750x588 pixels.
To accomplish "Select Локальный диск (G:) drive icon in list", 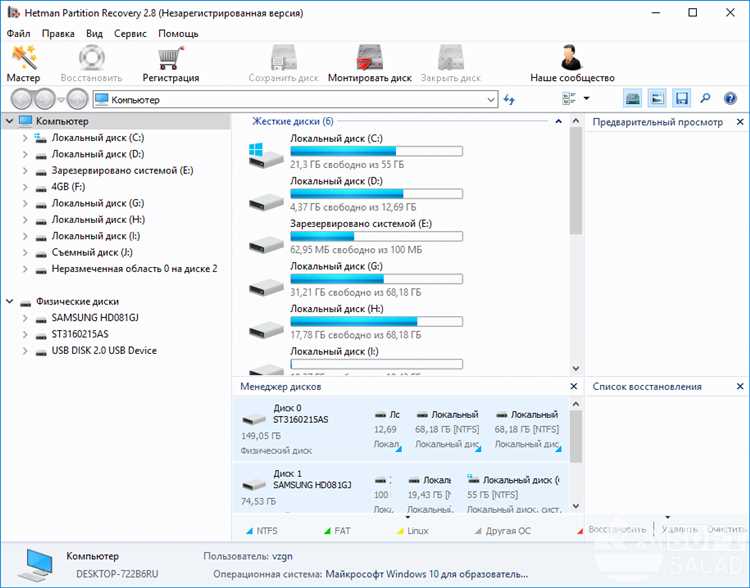I will tap(266, 286).
